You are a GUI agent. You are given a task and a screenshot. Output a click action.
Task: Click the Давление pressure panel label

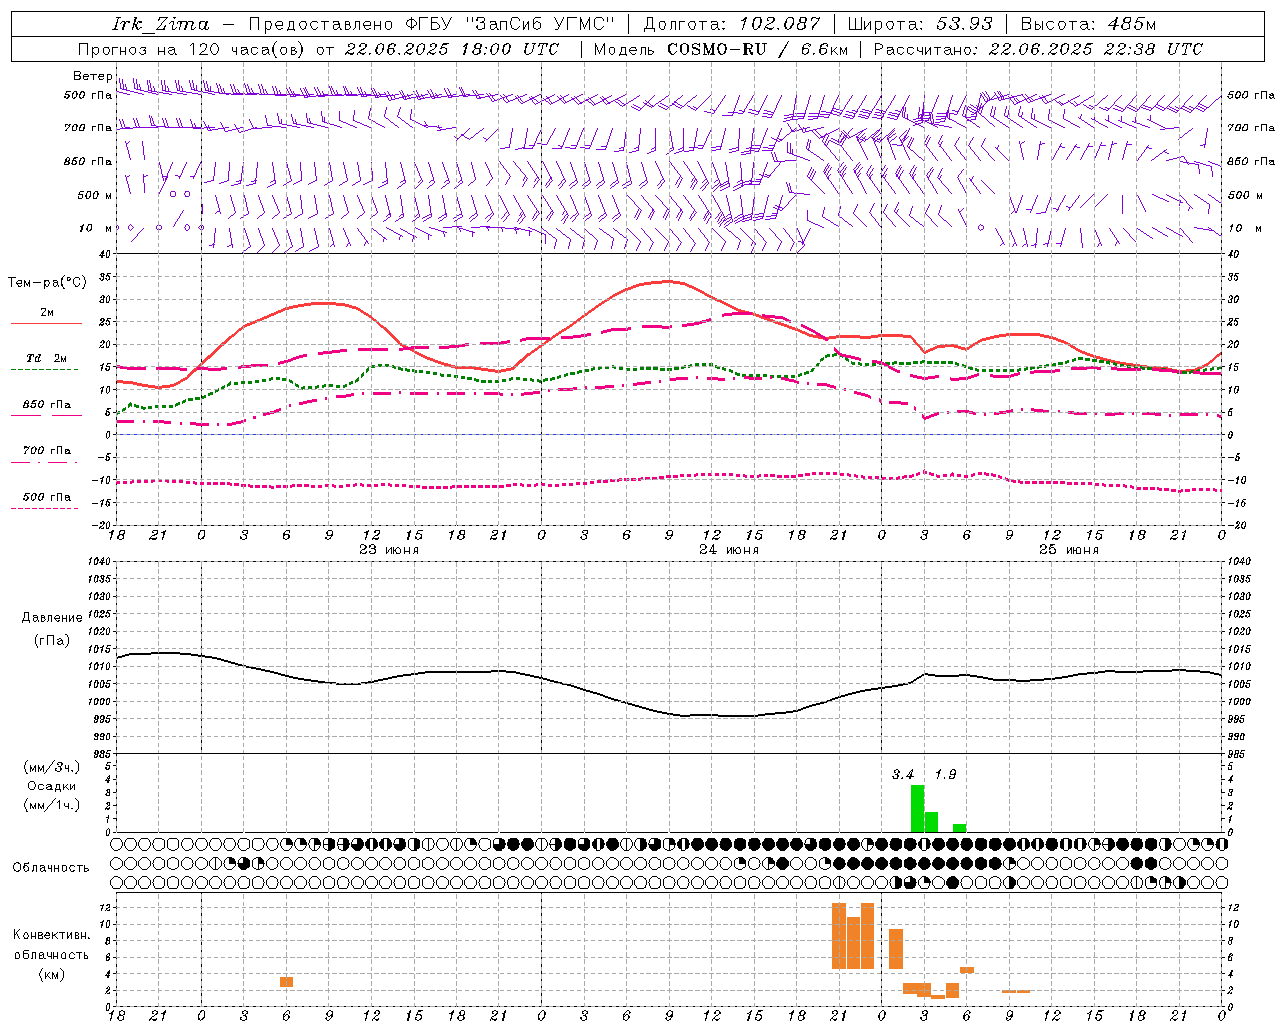point(52,618)
